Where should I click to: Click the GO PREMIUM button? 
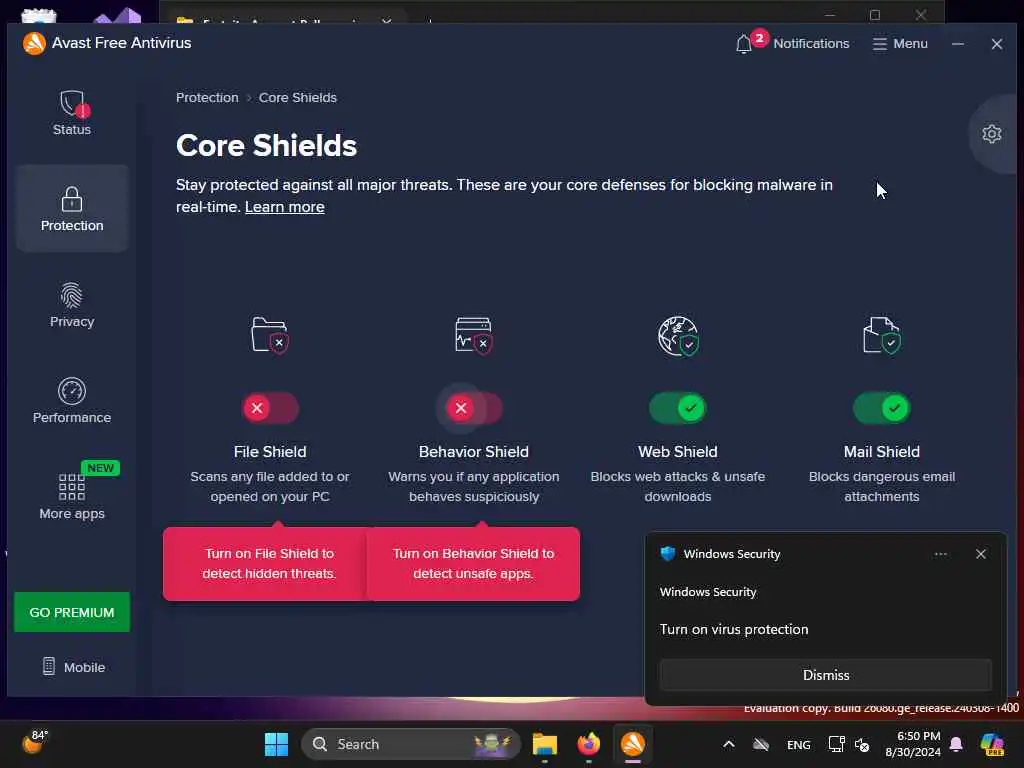(x=72, y=612)
